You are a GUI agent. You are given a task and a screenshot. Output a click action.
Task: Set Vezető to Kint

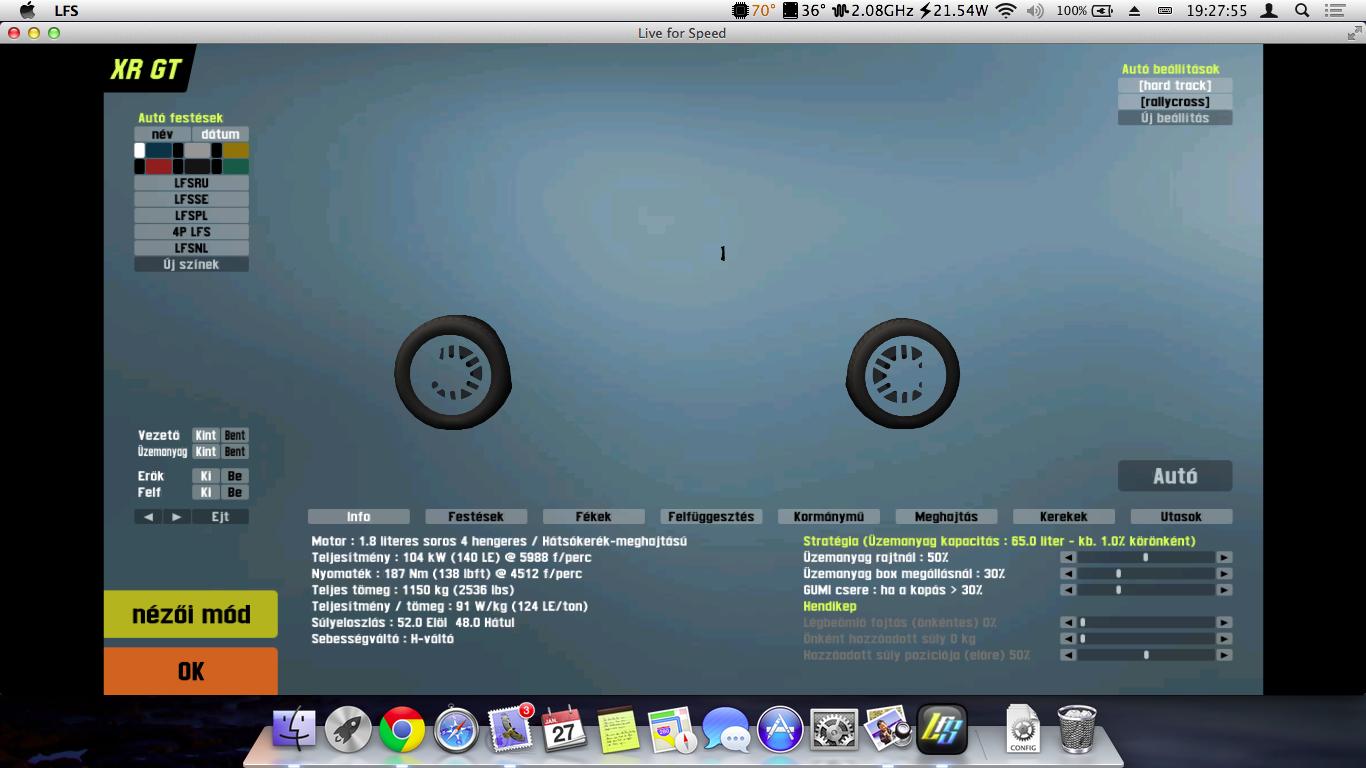click(x=206, y=436)
